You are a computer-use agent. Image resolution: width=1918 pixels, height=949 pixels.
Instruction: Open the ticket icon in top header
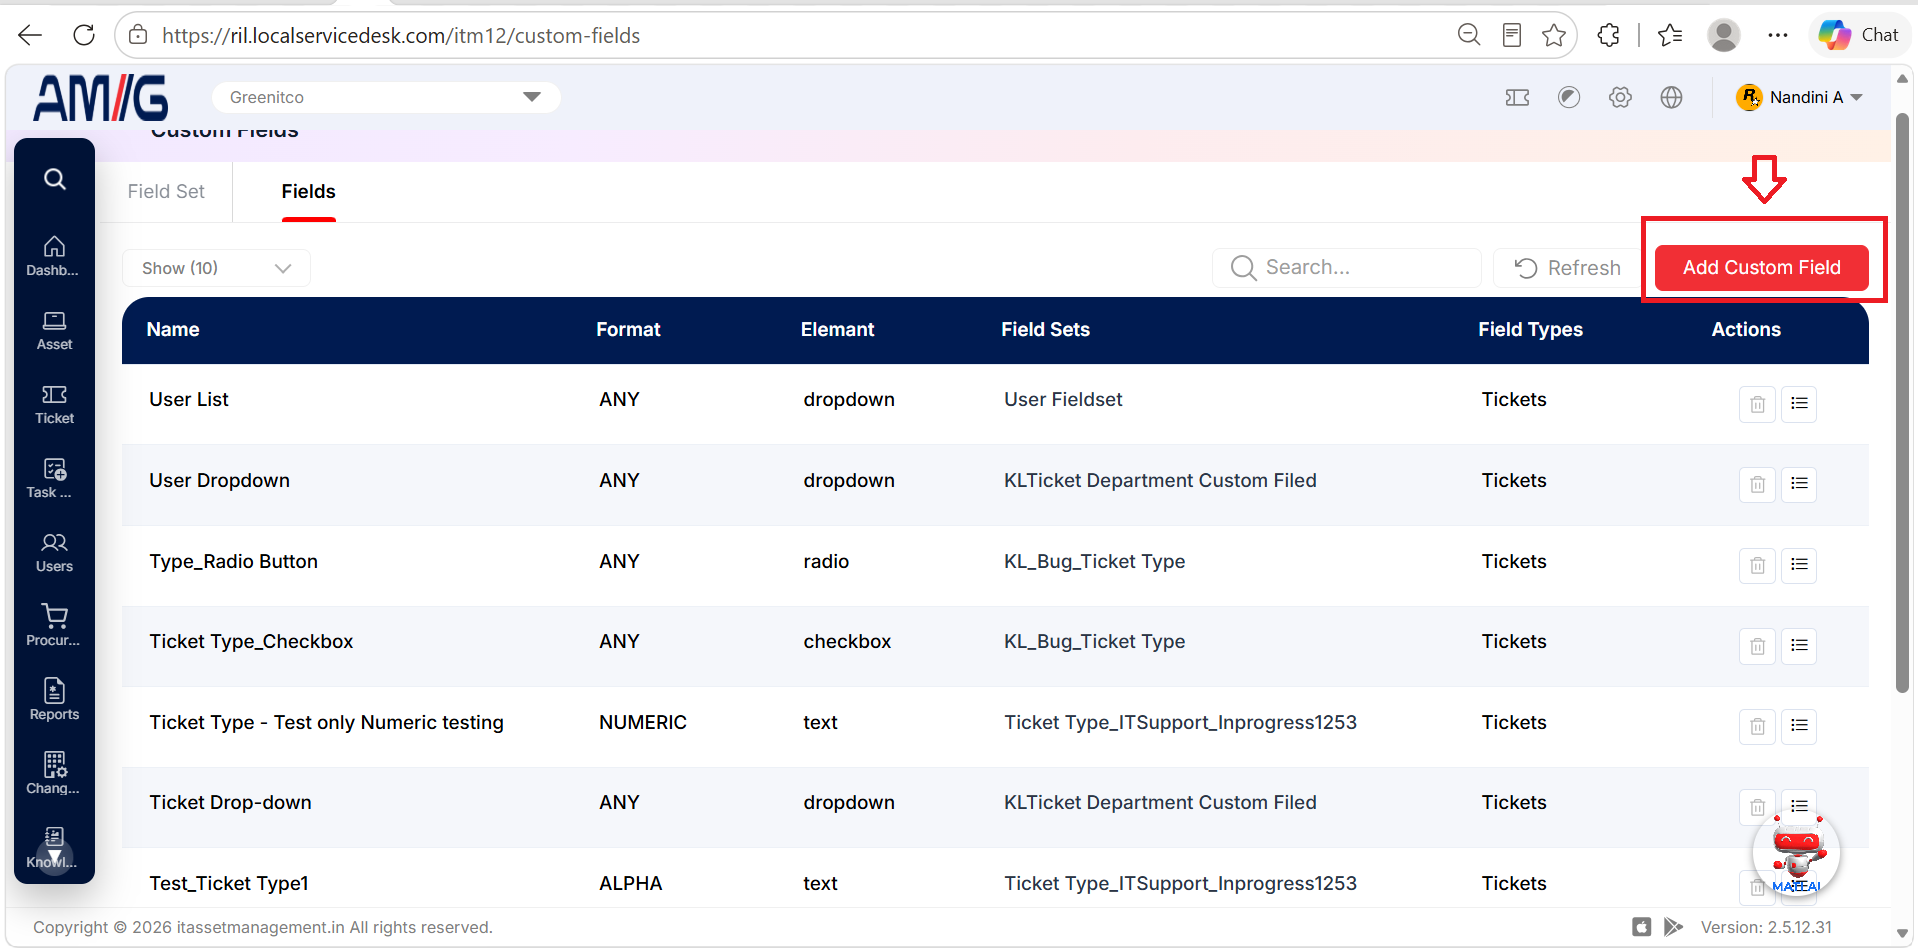point(1517,97)
